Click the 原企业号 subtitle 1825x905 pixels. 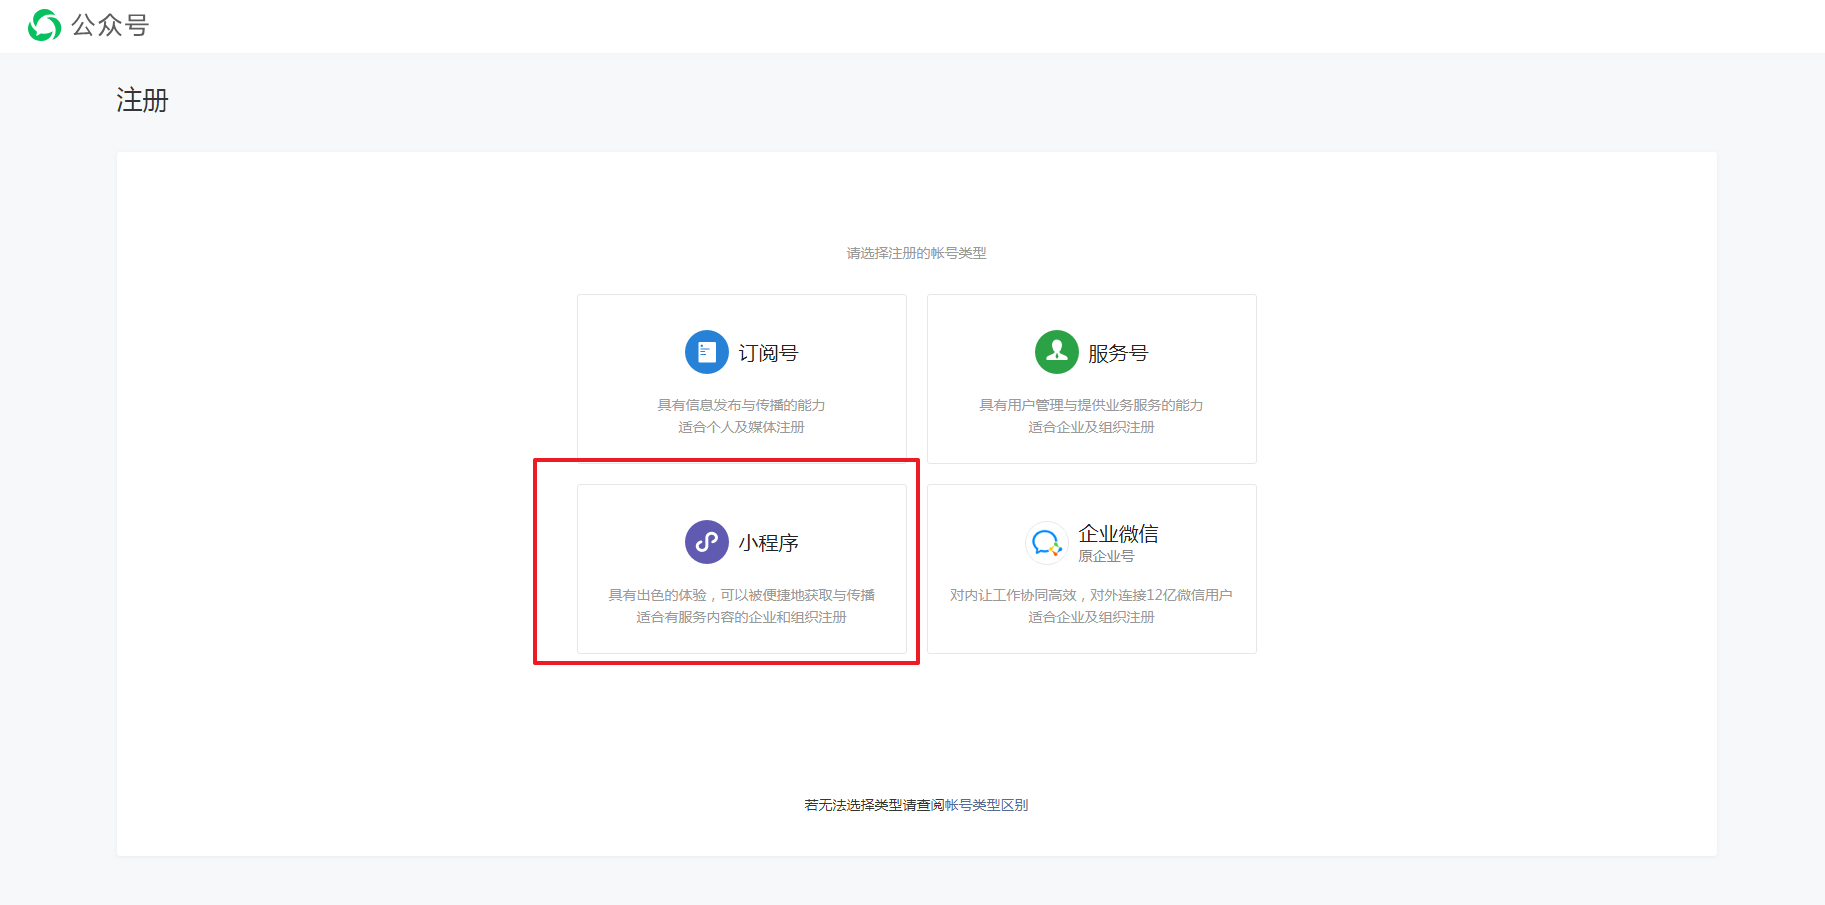[x=1106, y=556]
